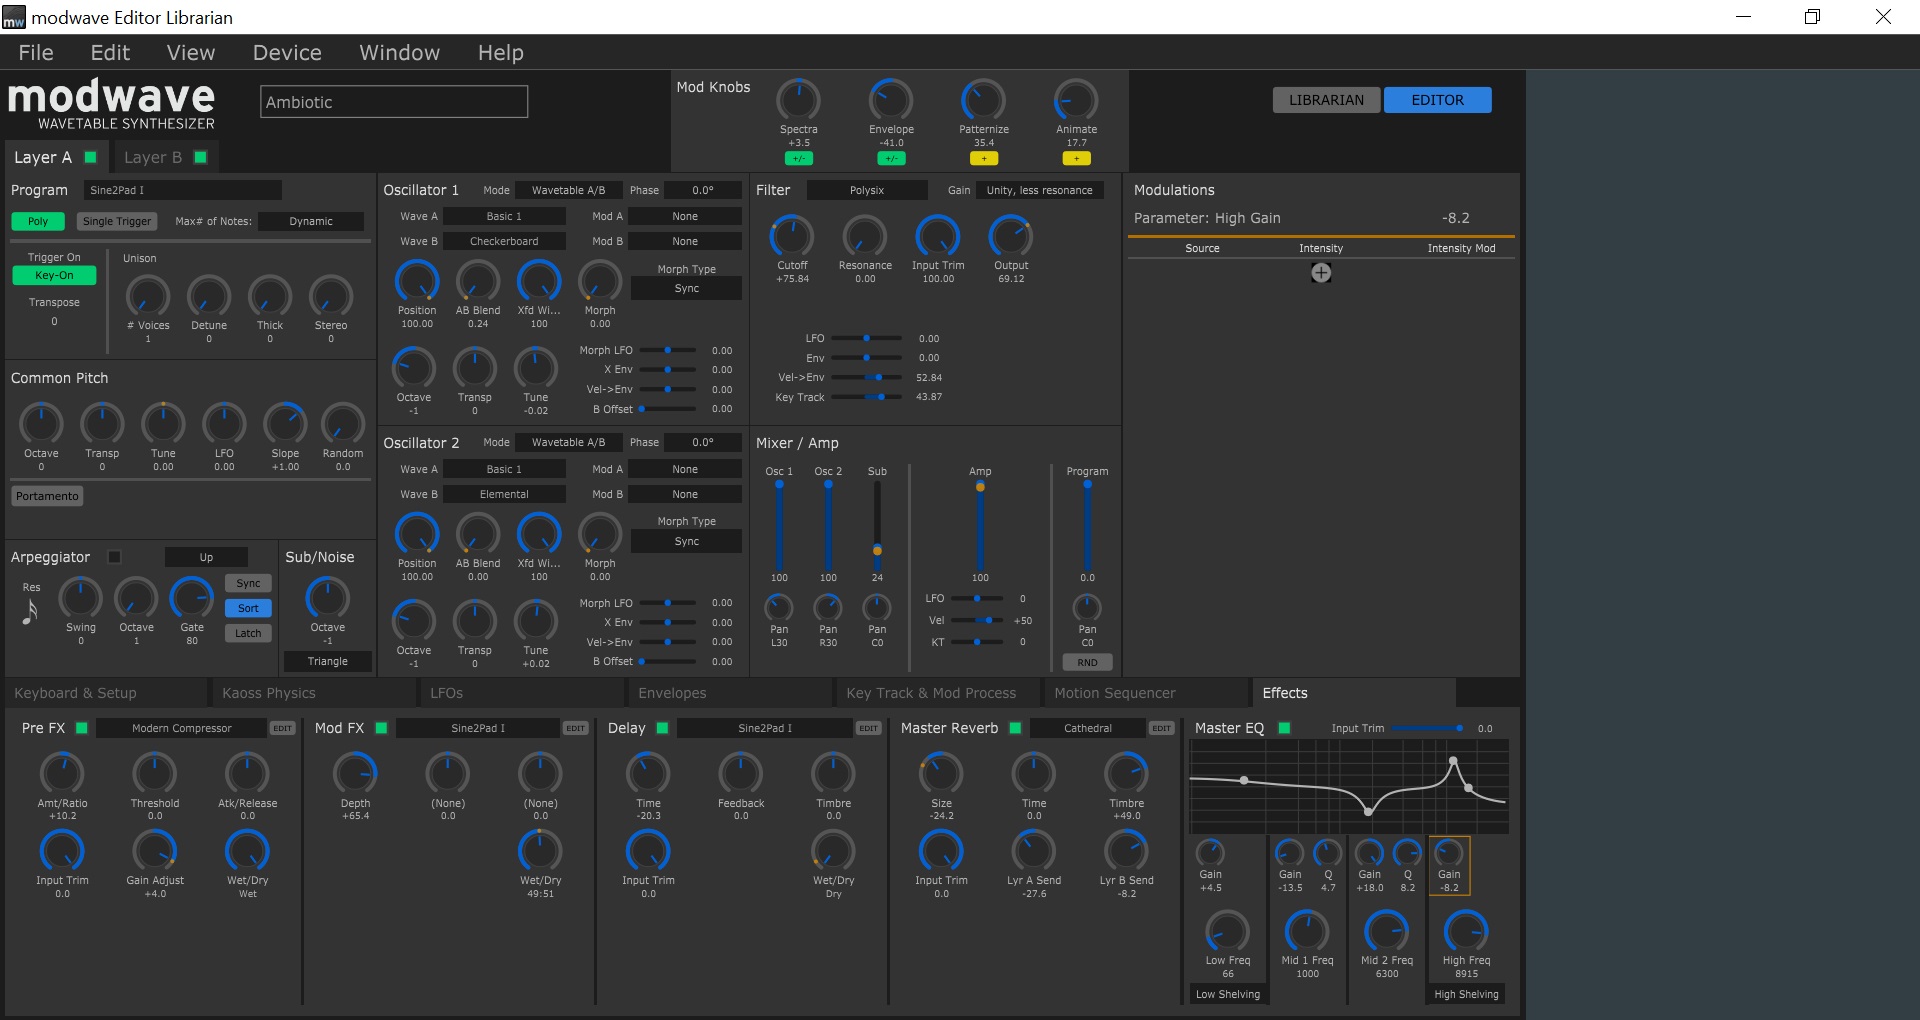Open the Device menu
Screen dimensions: 1920x1020
(x=286, y=52)
